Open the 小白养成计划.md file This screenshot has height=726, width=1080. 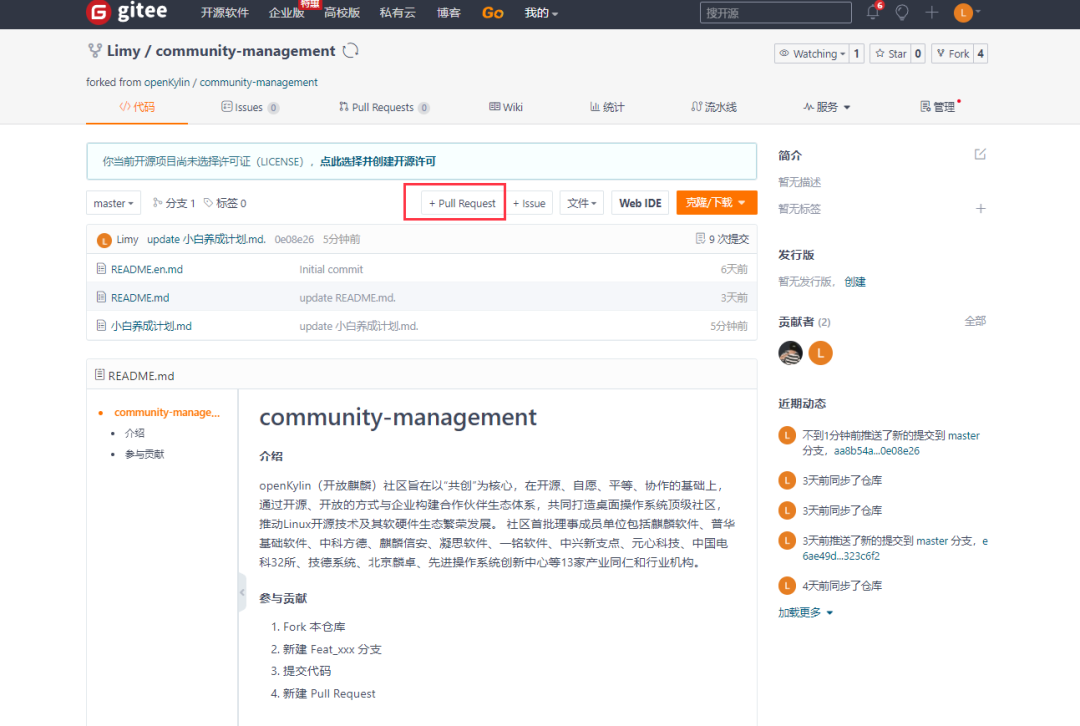point(152,326)
